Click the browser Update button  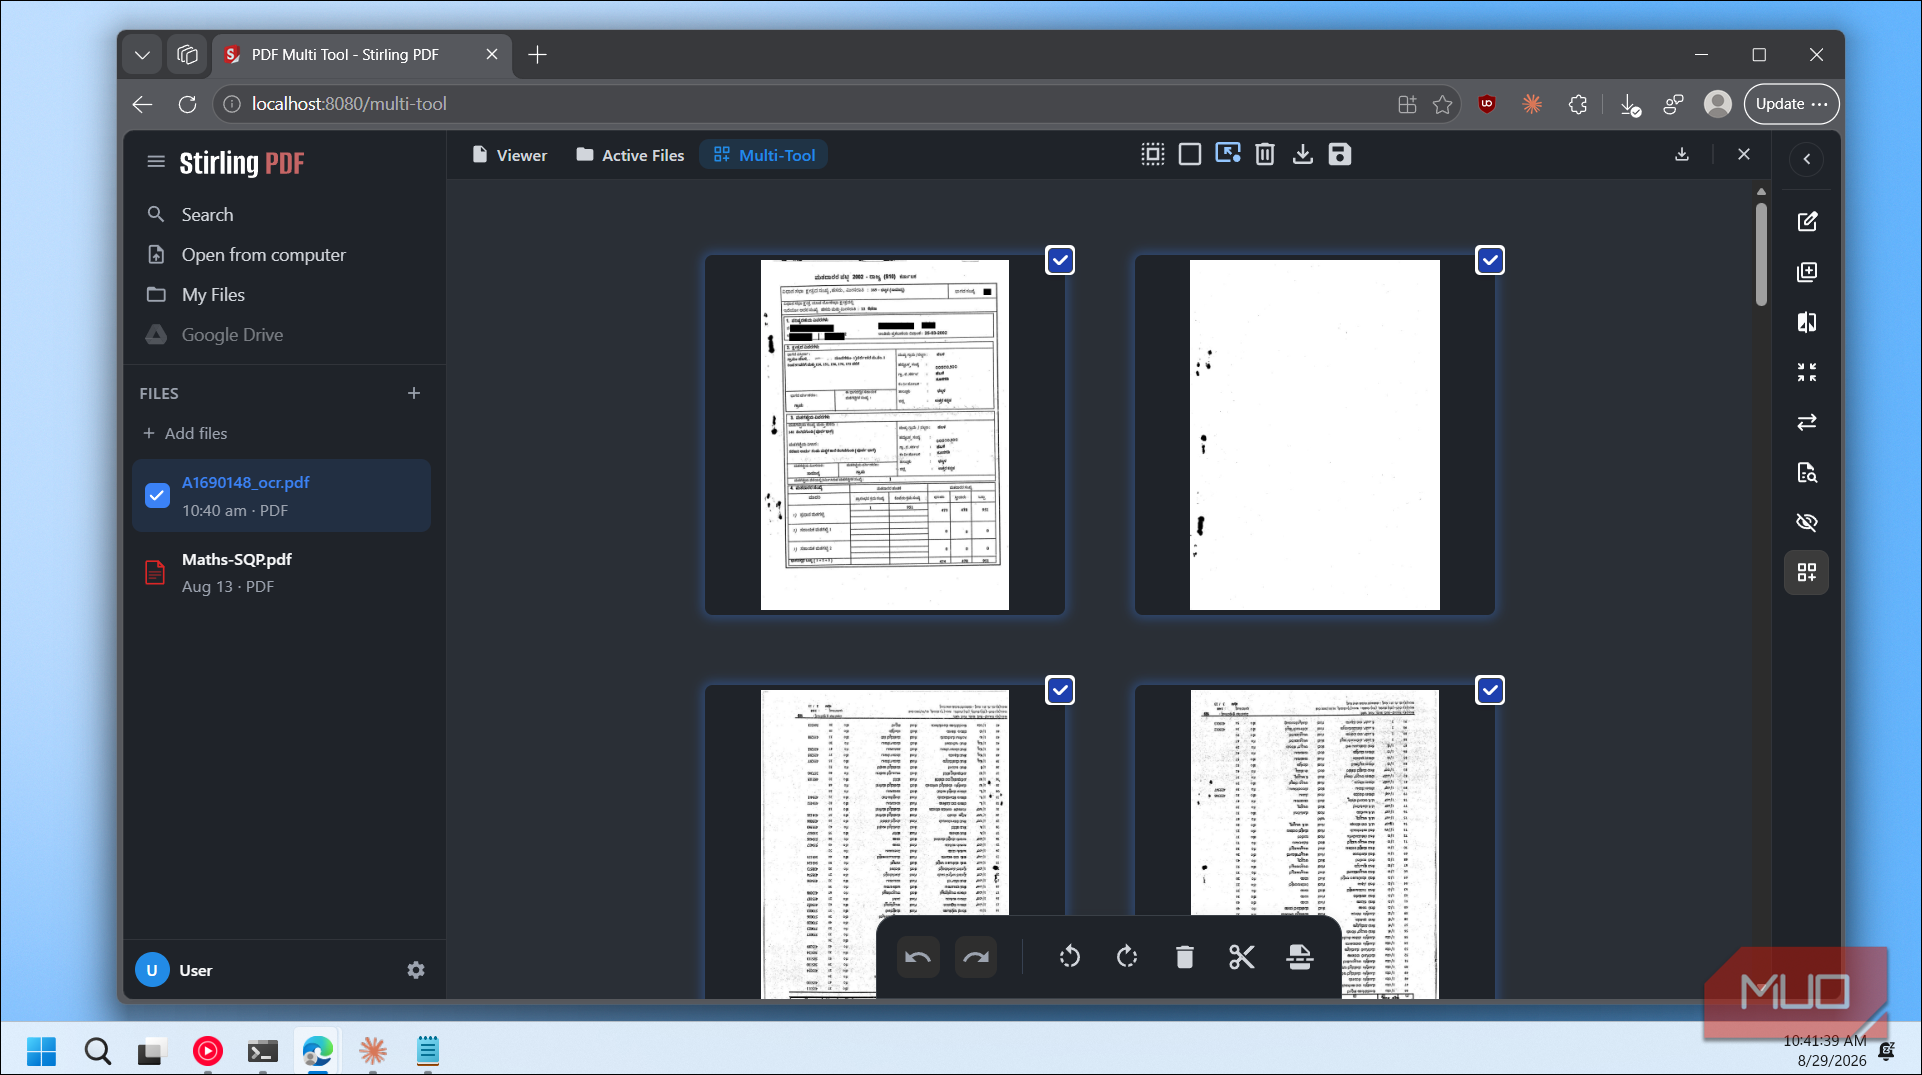(x=1791, y=104)
